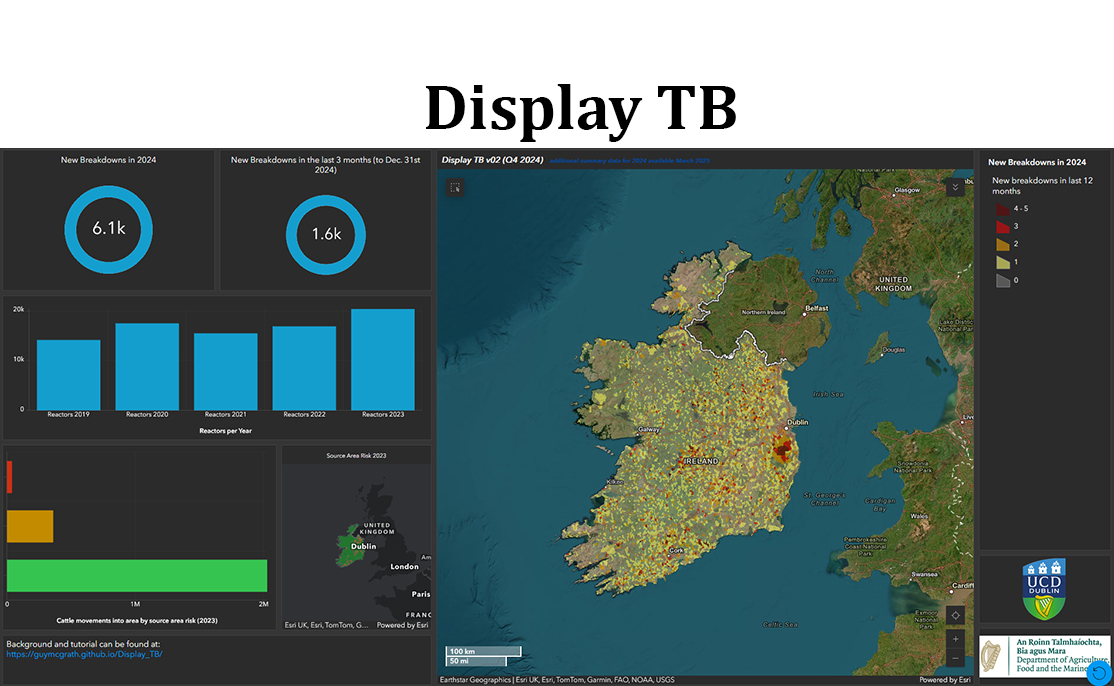1114x686 pixels.
Task: Select the red source area risk bar
Action: tap(9, 477)
